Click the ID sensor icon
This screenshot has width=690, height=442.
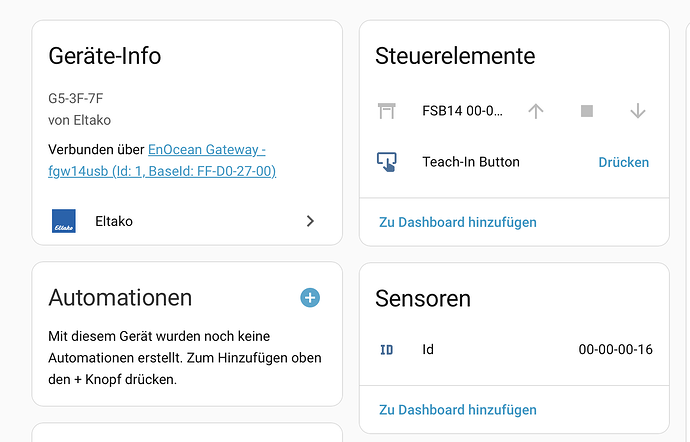(387, 350)
